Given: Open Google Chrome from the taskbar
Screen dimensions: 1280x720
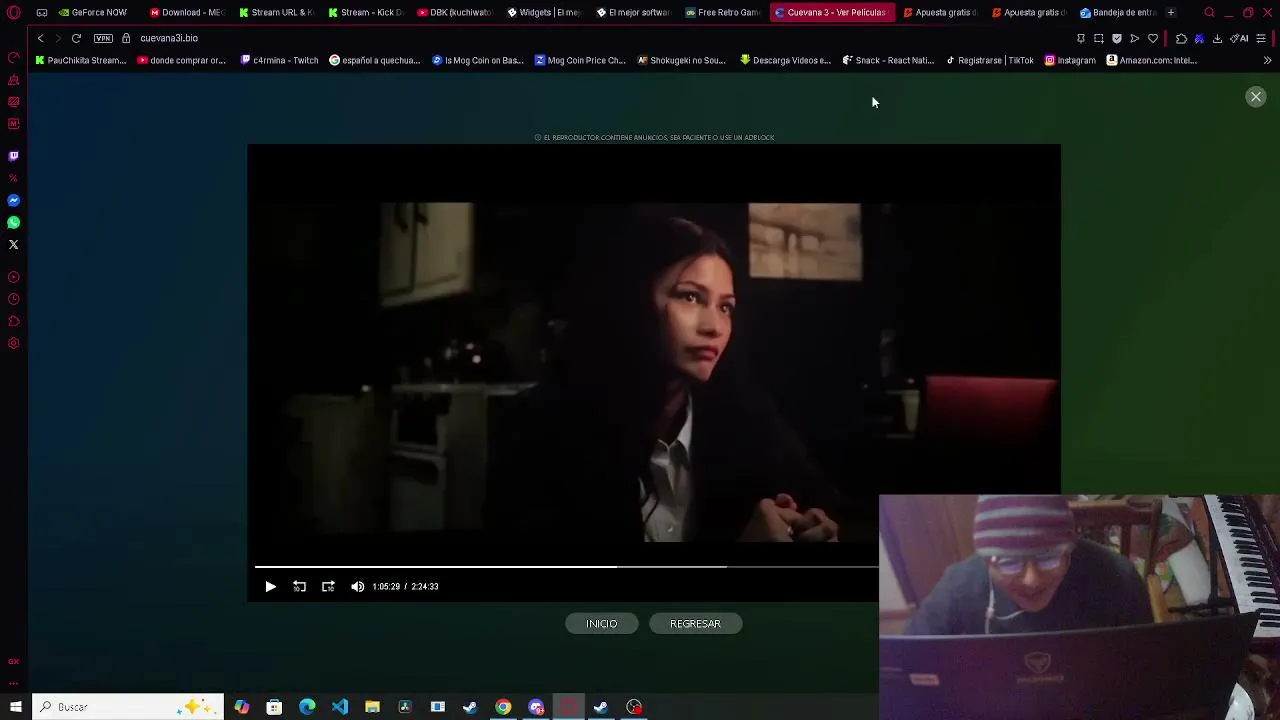Looking at the screenshot, I should tap(503, 707).
